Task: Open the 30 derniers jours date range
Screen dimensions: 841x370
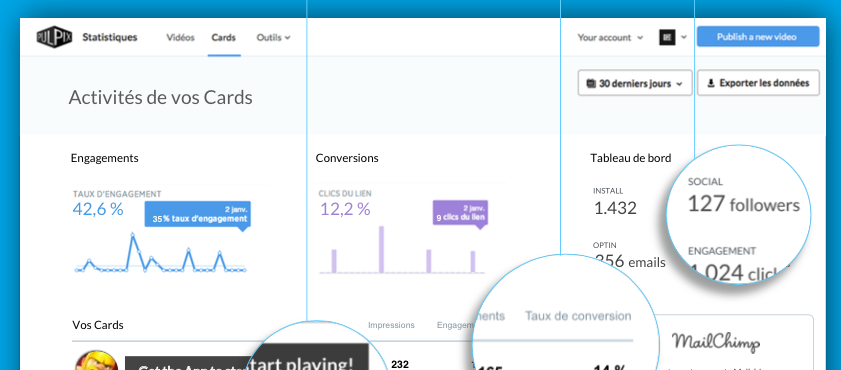Action: [x=635, y=84]
